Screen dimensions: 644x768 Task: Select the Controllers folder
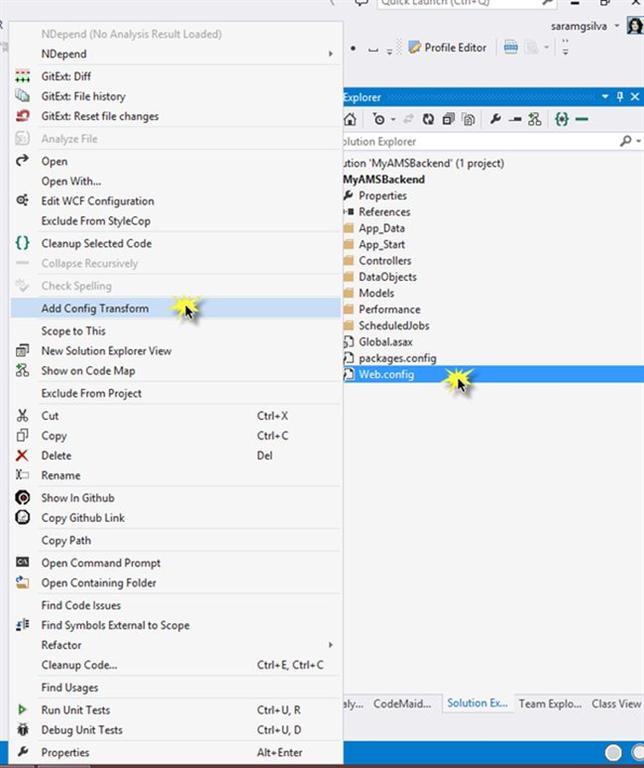pyautogui.click(x=384, y=261)
